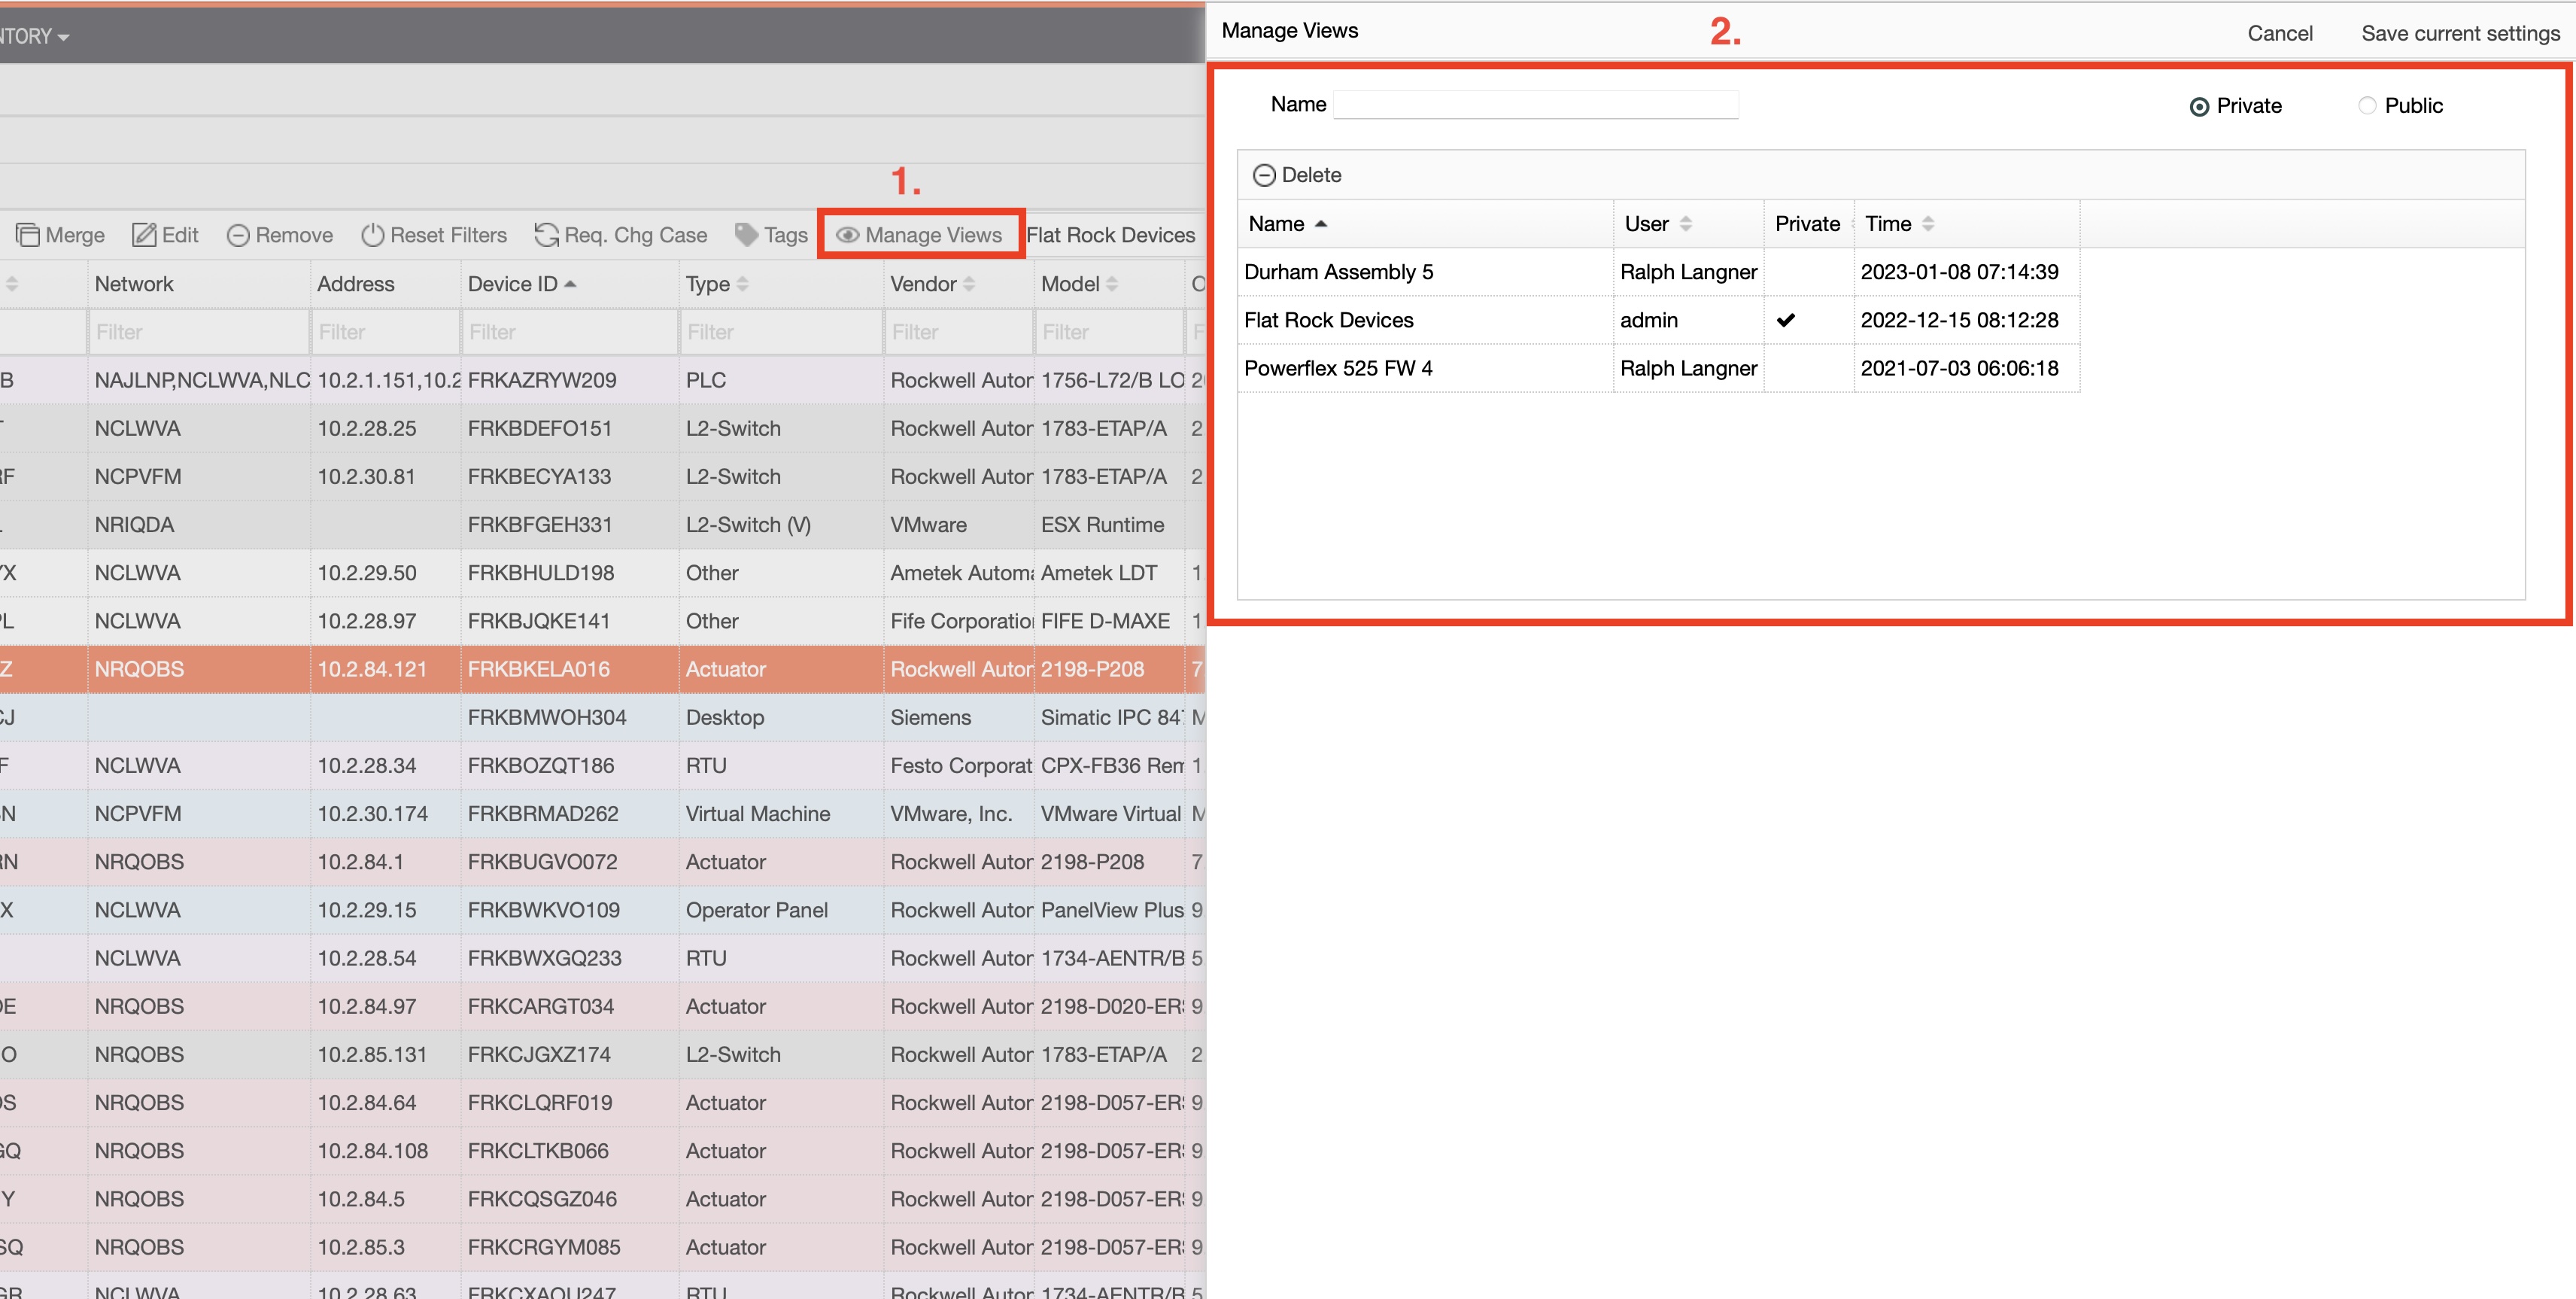Open the INVENTORY dropdown menu
Screen dimensions: 2576x1299
35,37
